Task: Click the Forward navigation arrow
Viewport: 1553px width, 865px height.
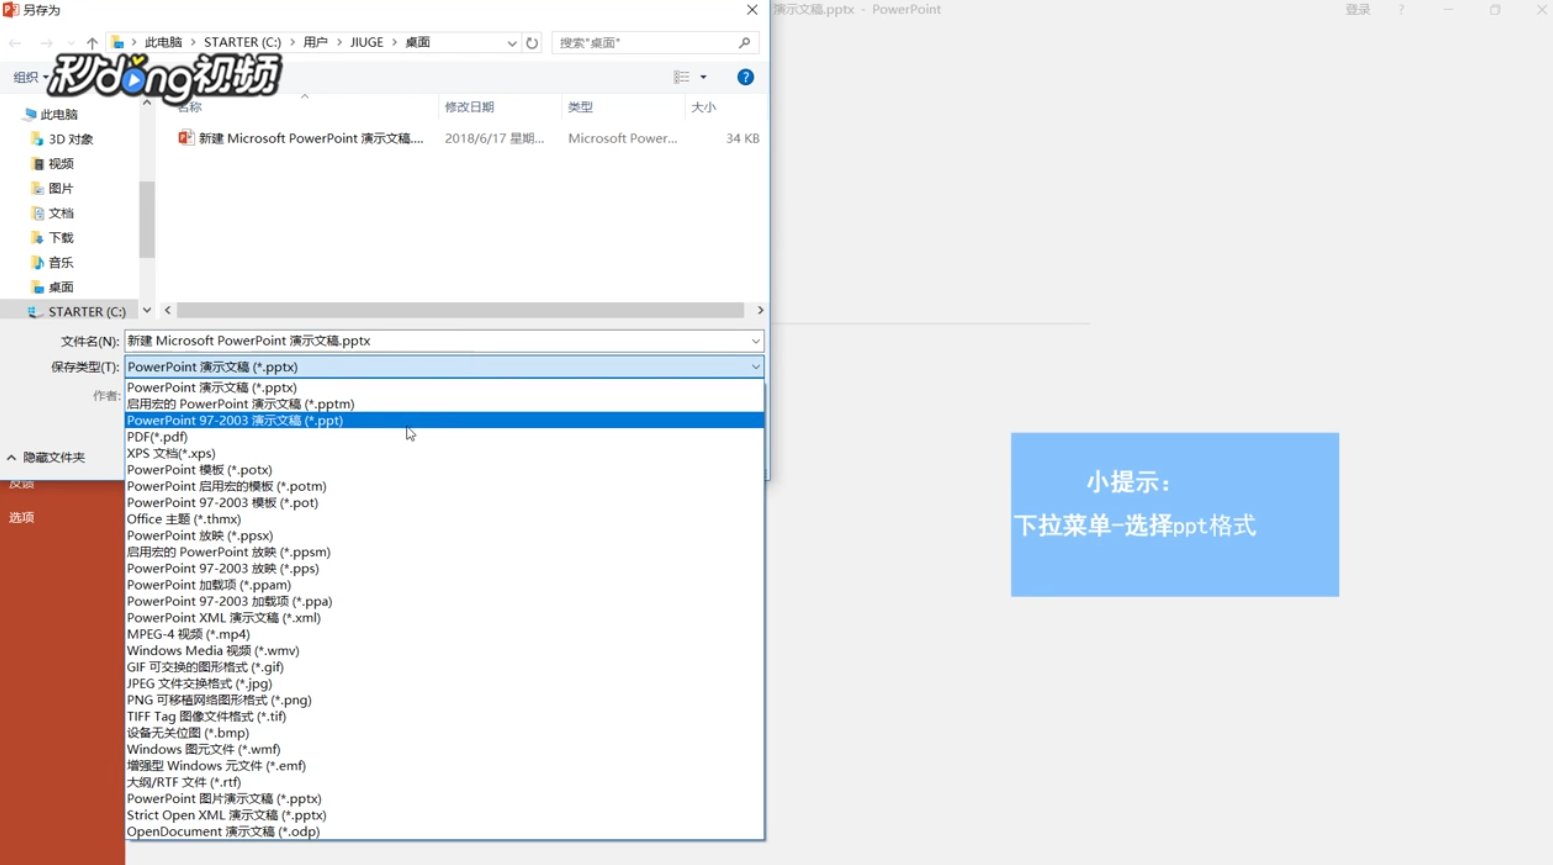Action: coord(46,43)
